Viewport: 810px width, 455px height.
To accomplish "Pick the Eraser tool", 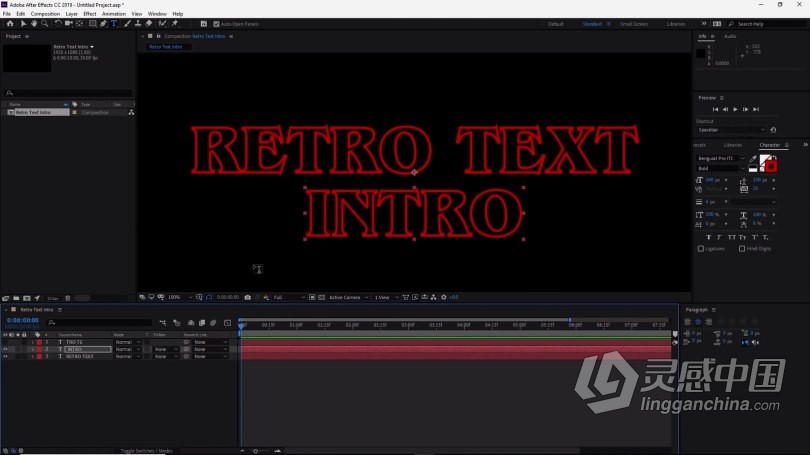I will tap(148, 23).
